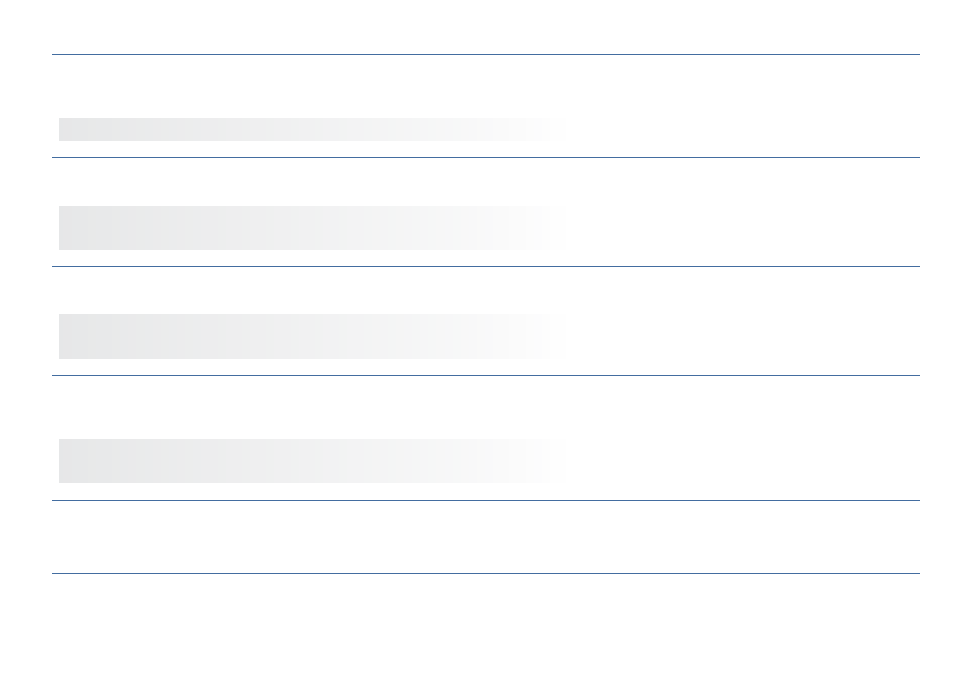The height and width of the screenshot is (674, 954).
Task: Click the blue divider below the thin bar
Action: pos(486,158)
